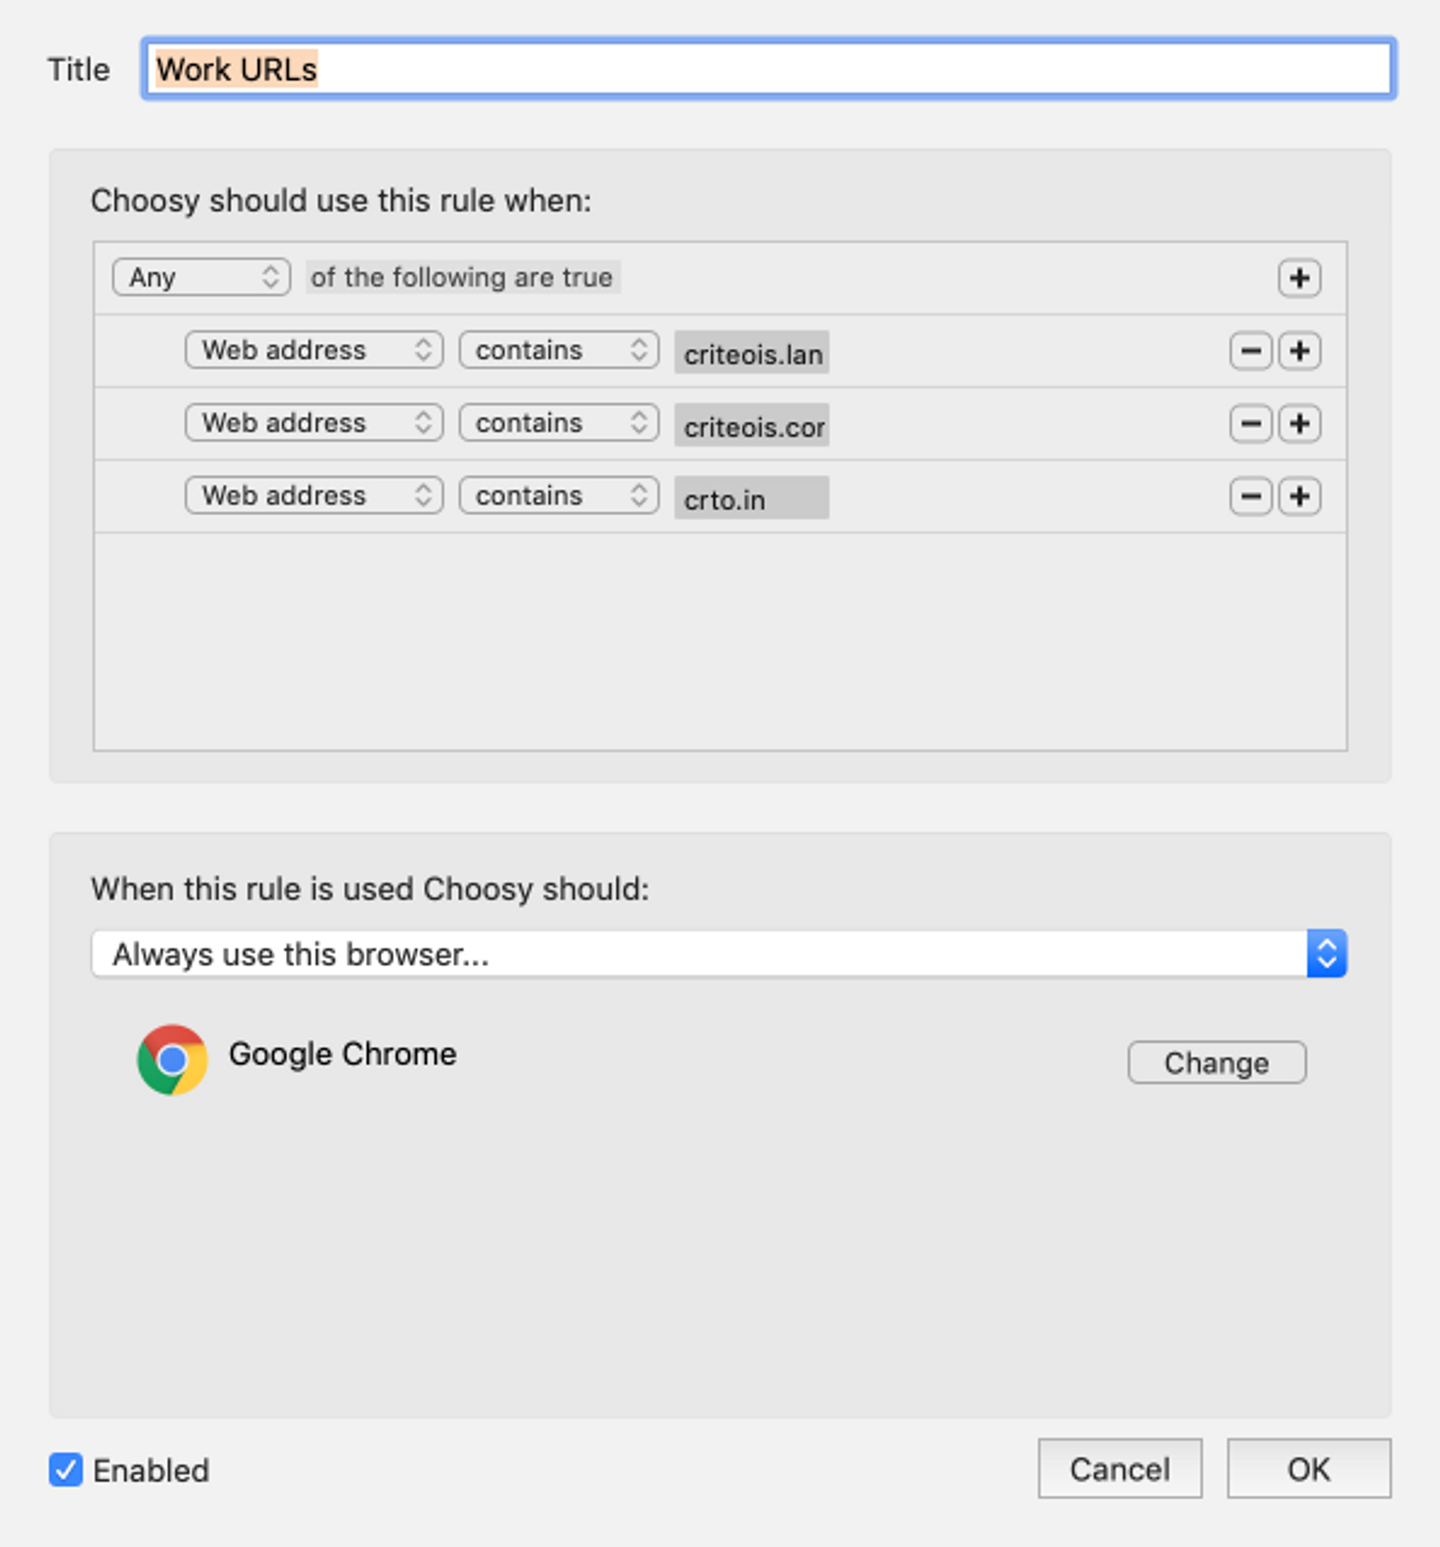Open the Web address dropdown on the criteois.lan row
Viewport: 1440px width, 1547px height.
(313, 350)
